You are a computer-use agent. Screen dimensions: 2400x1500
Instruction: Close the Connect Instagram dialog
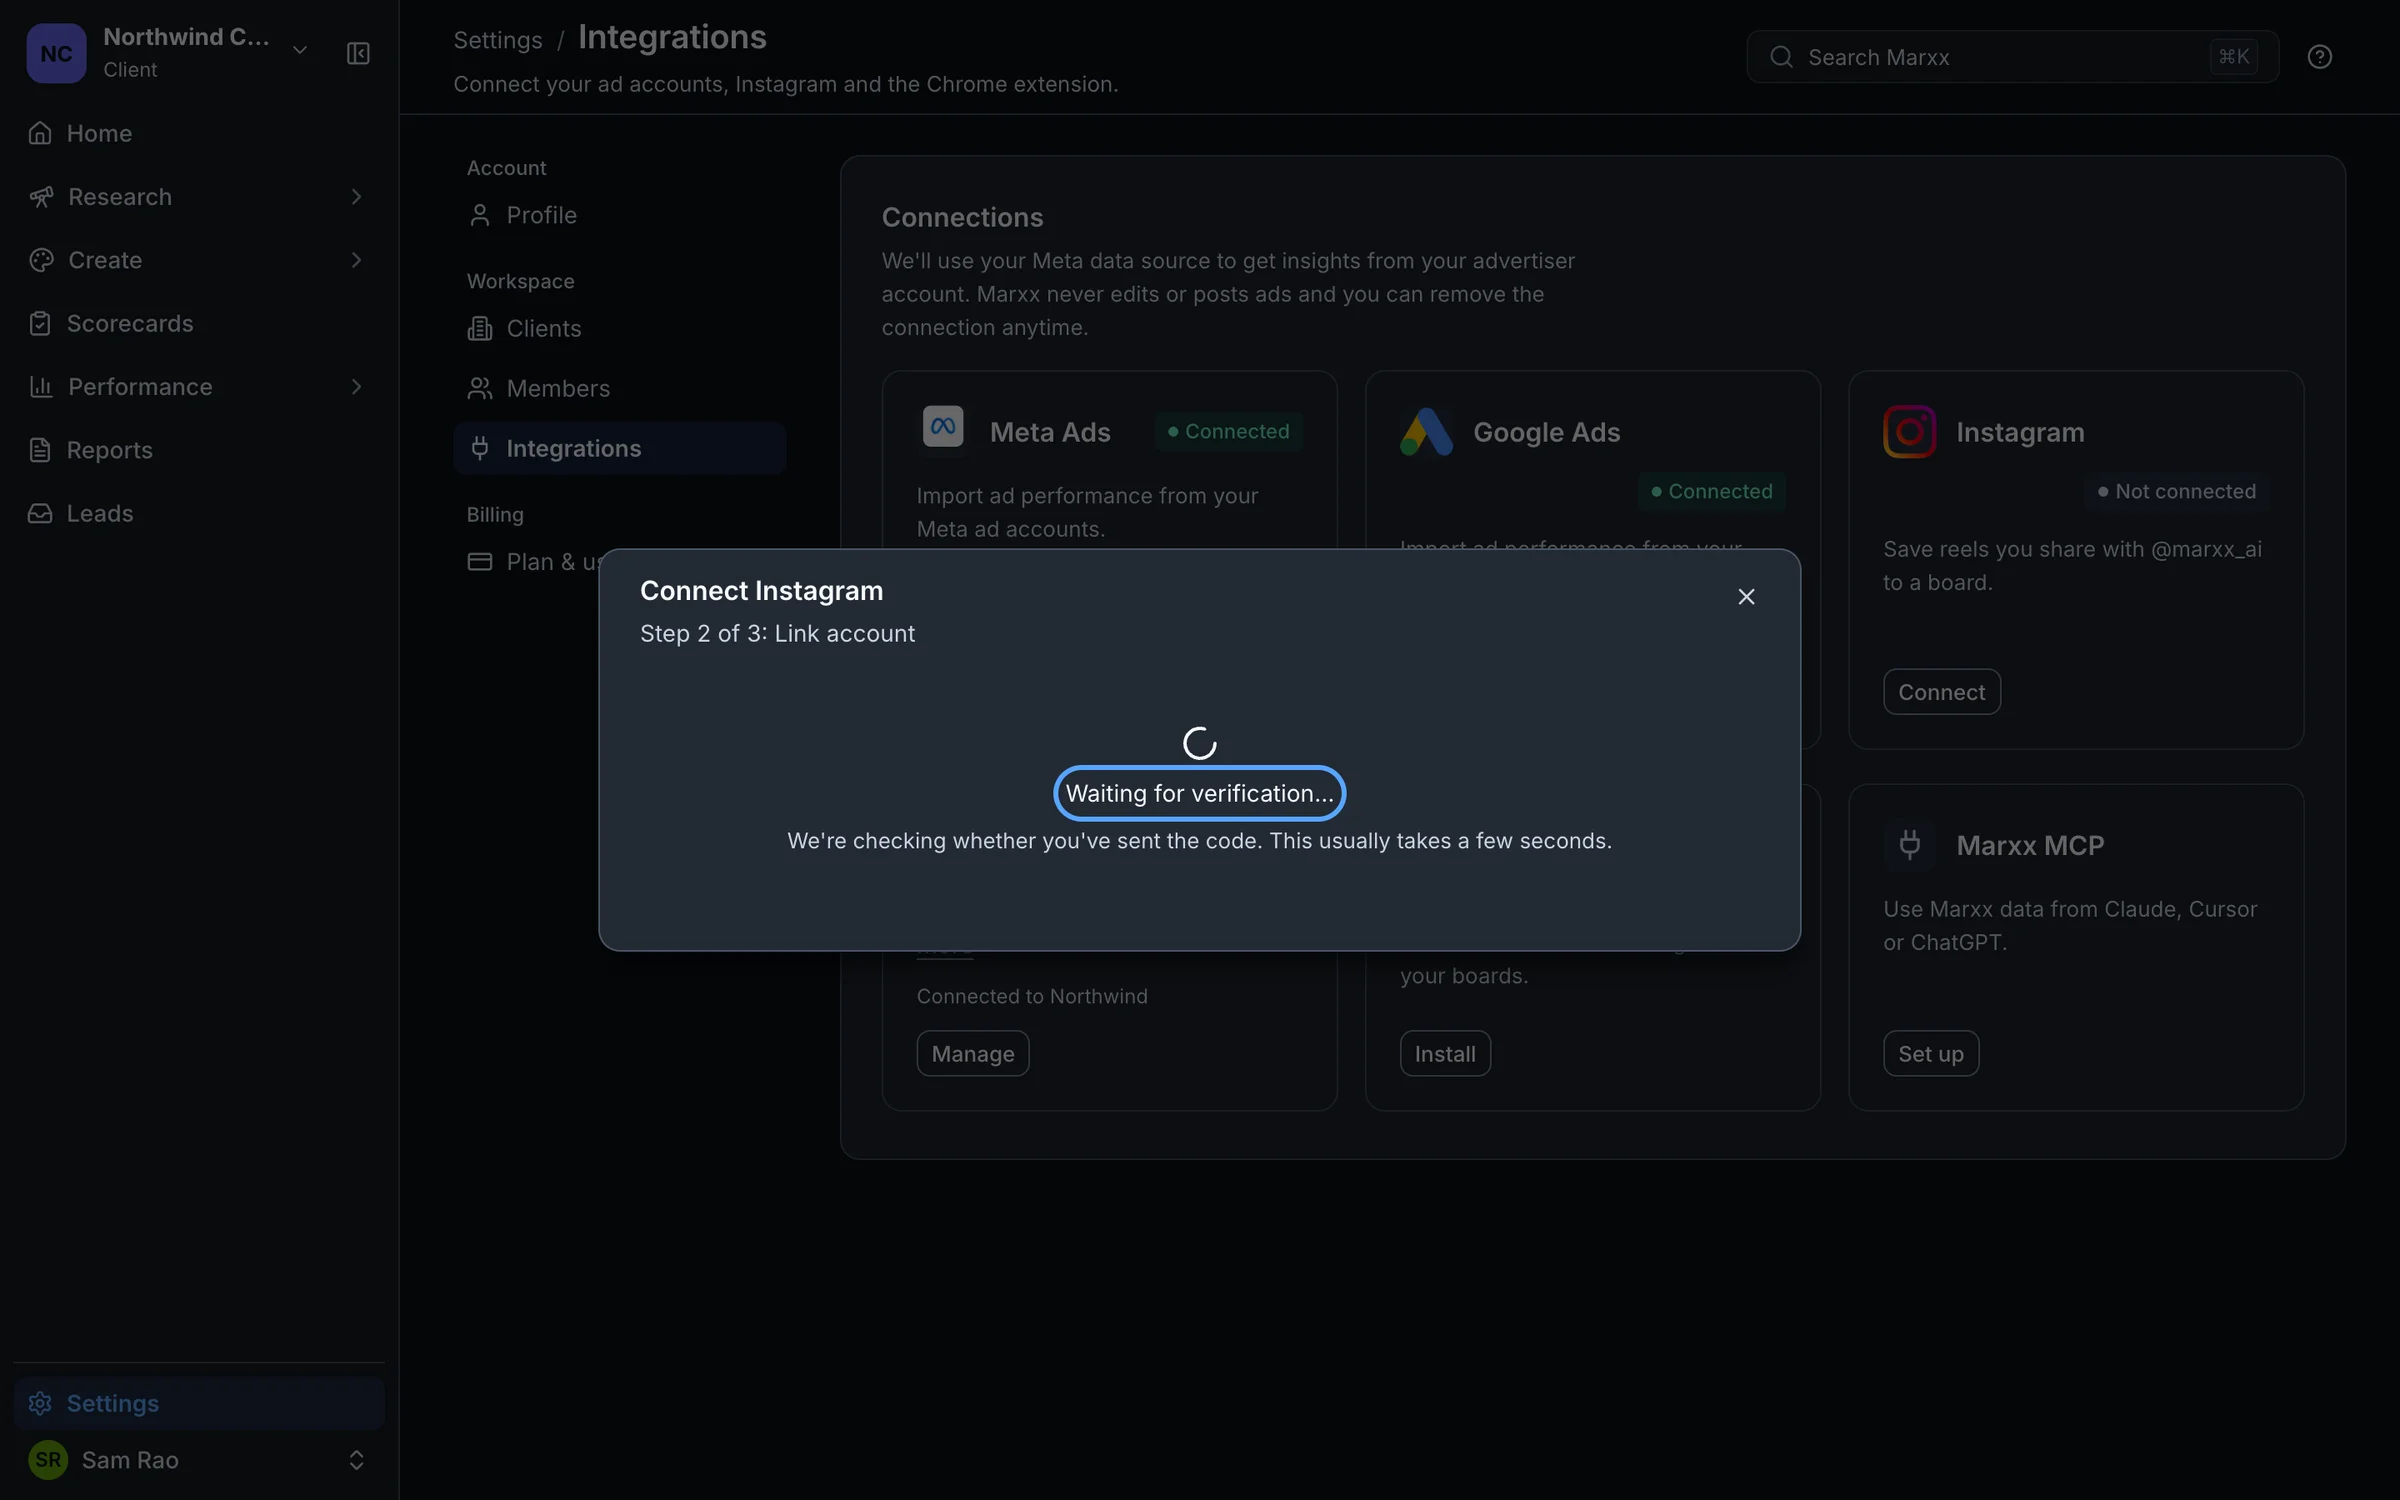click(1746, 597)
